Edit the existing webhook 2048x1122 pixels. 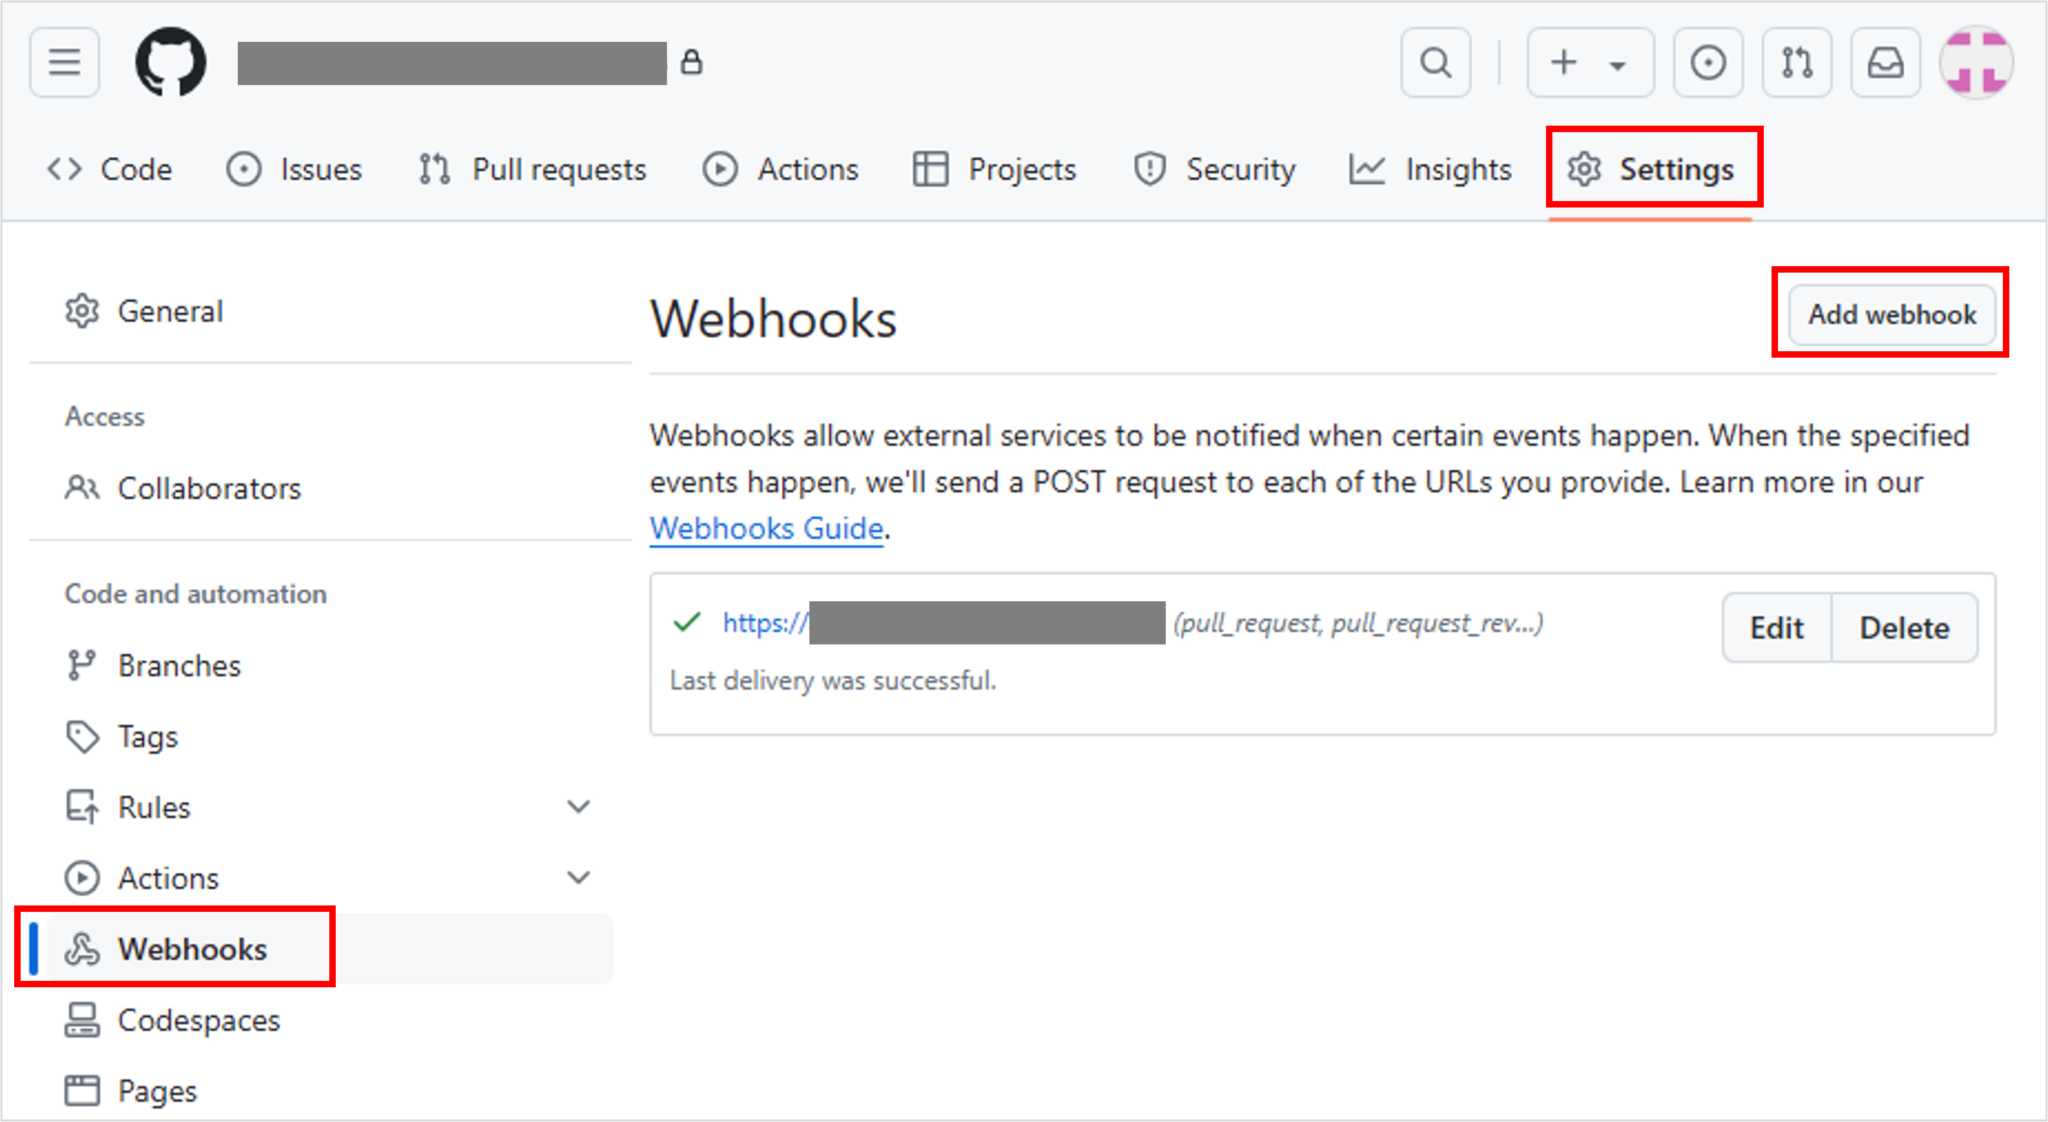1776,628
